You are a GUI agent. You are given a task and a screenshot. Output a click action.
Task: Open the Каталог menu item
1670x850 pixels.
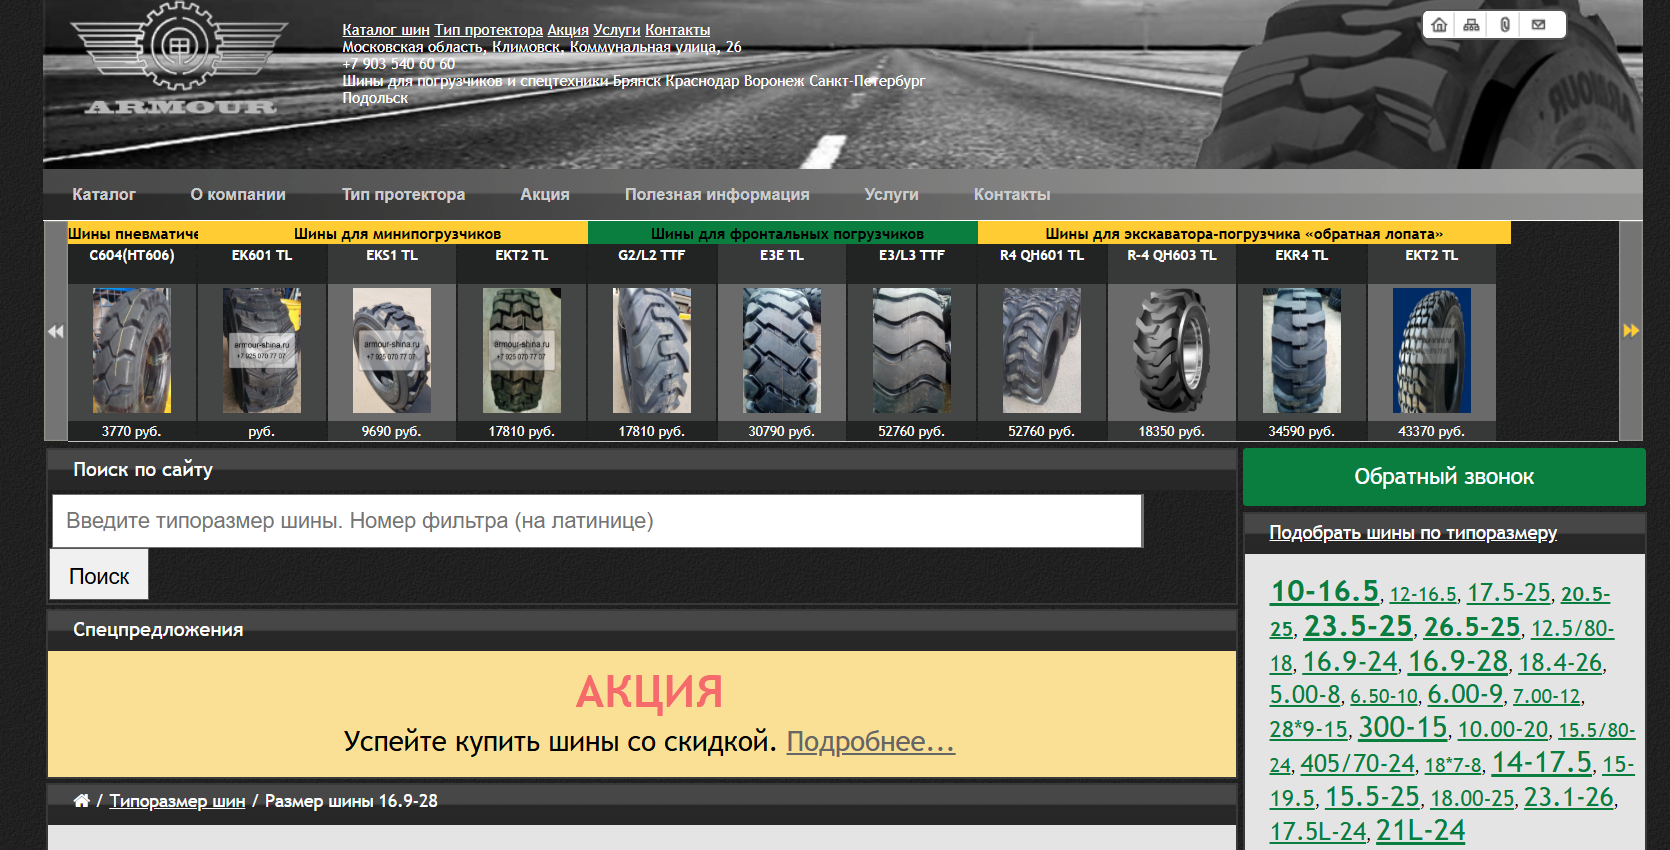(104, 195)
